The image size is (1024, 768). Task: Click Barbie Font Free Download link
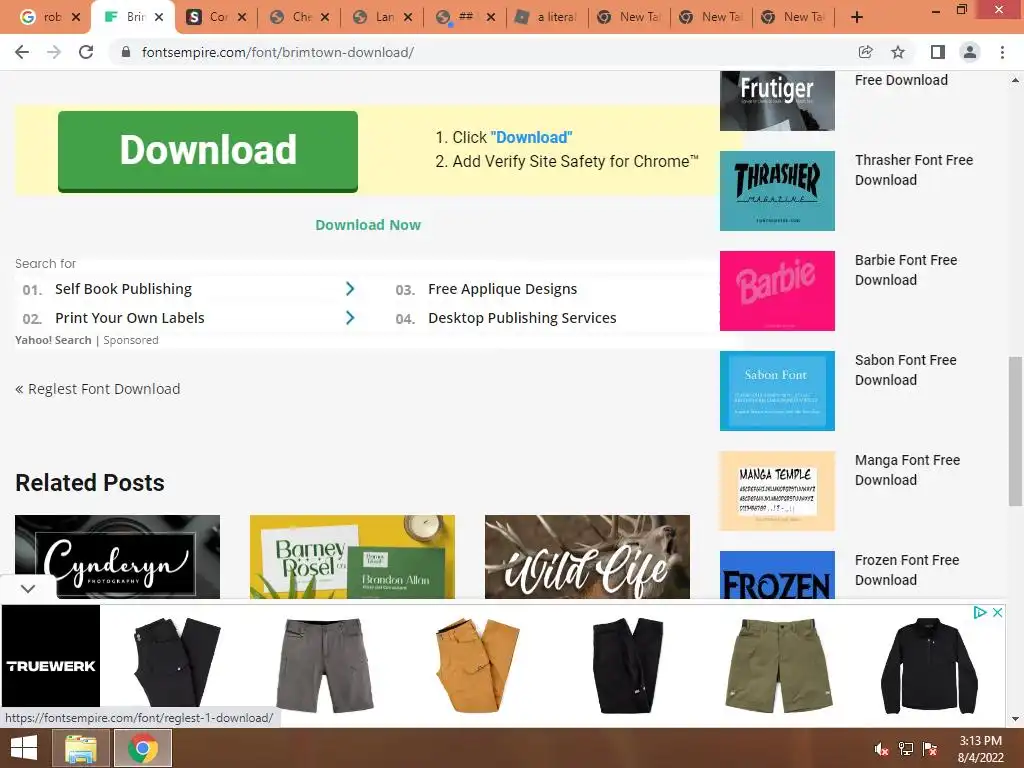click(906, 270)
